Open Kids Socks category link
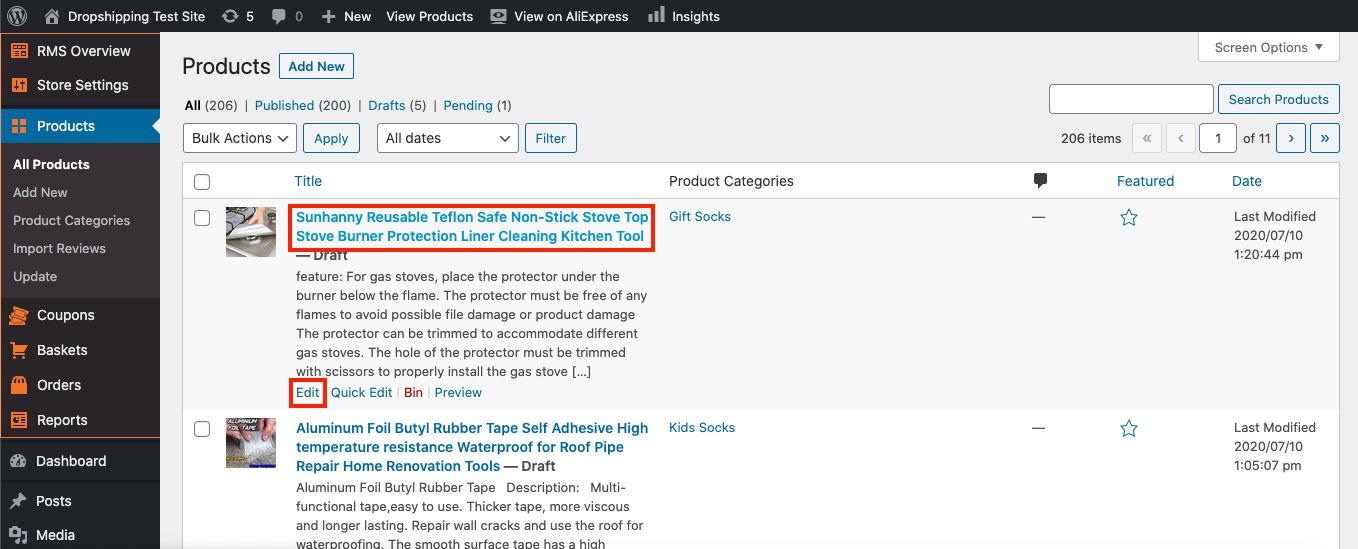This screenshot has width=1358, height=549. pos(702,427)
